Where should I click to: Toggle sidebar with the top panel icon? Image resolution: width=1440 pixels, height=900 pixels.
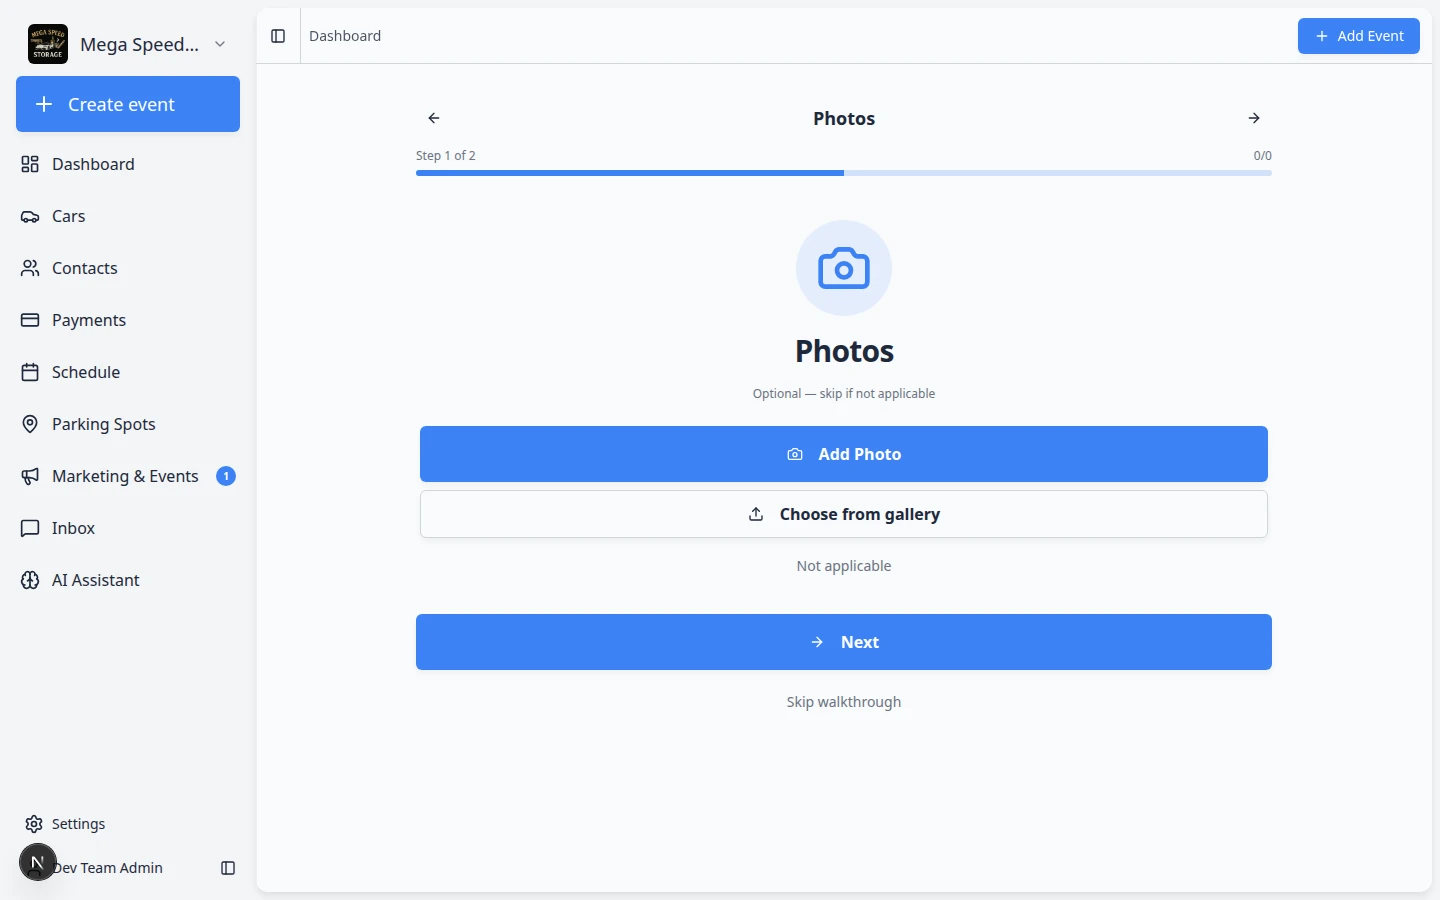click(x=278, y=36)
